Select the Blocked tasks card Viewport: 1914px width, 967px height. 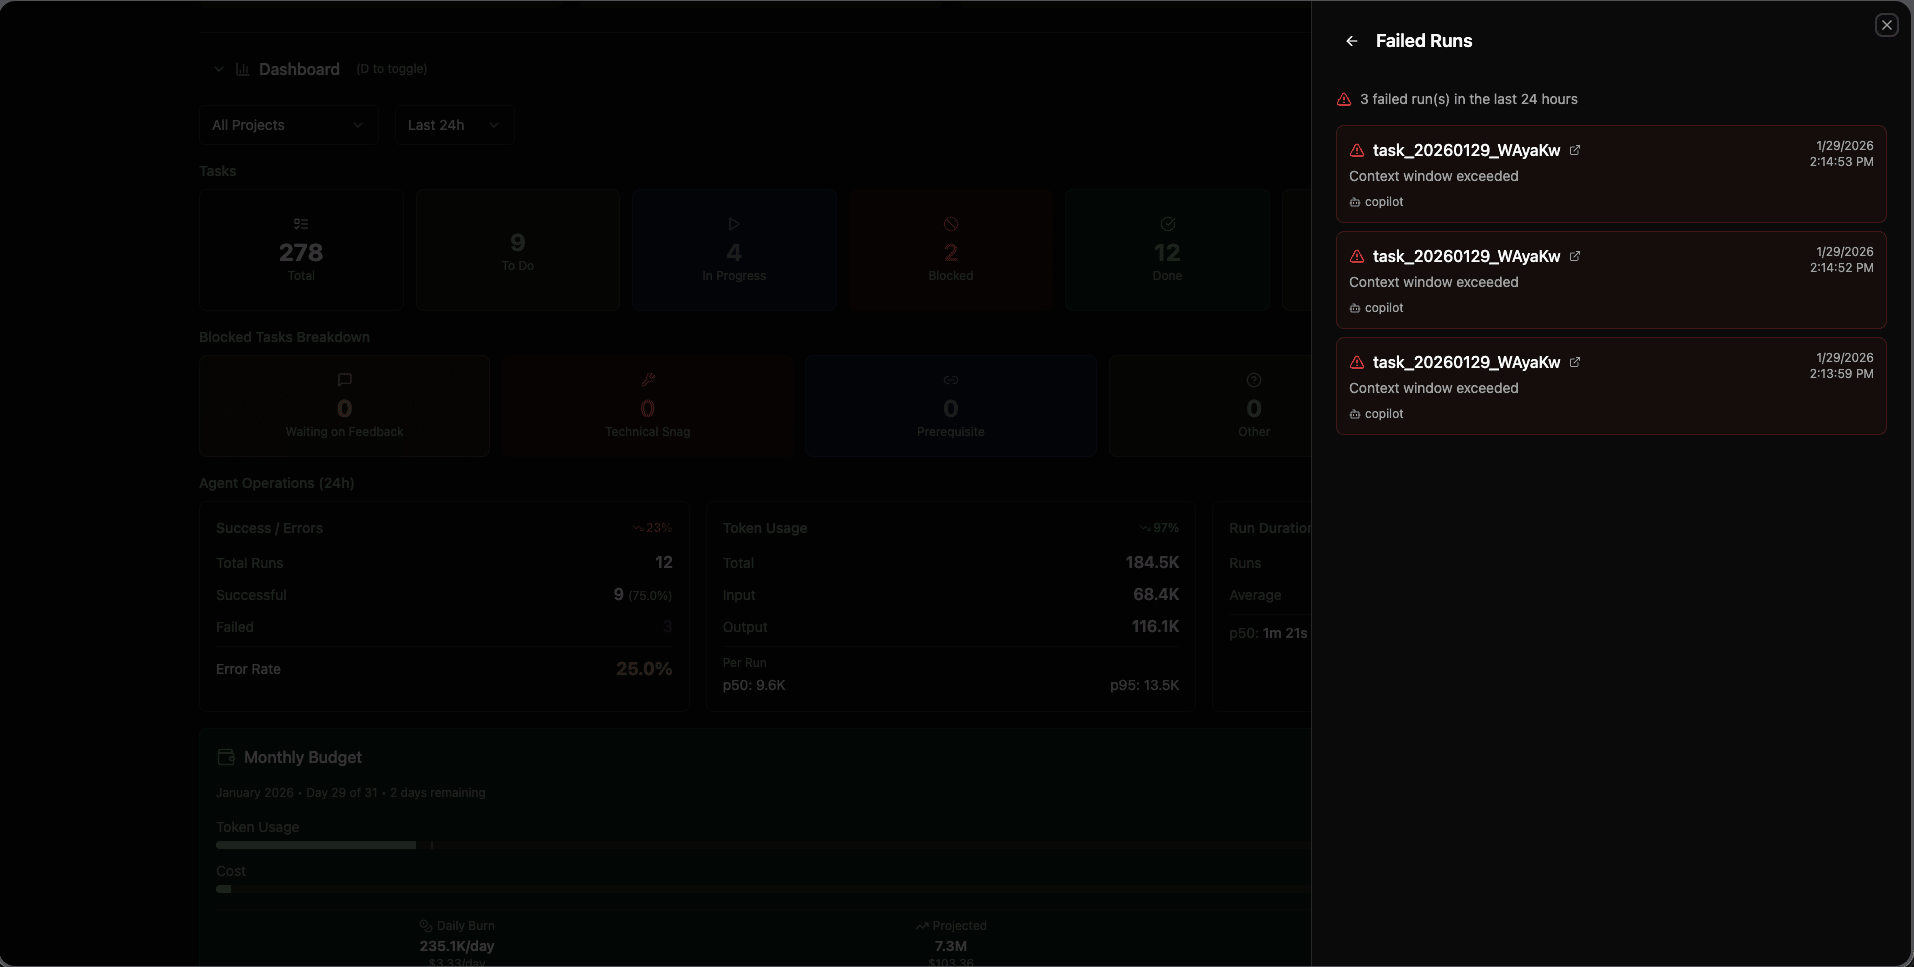950,250
